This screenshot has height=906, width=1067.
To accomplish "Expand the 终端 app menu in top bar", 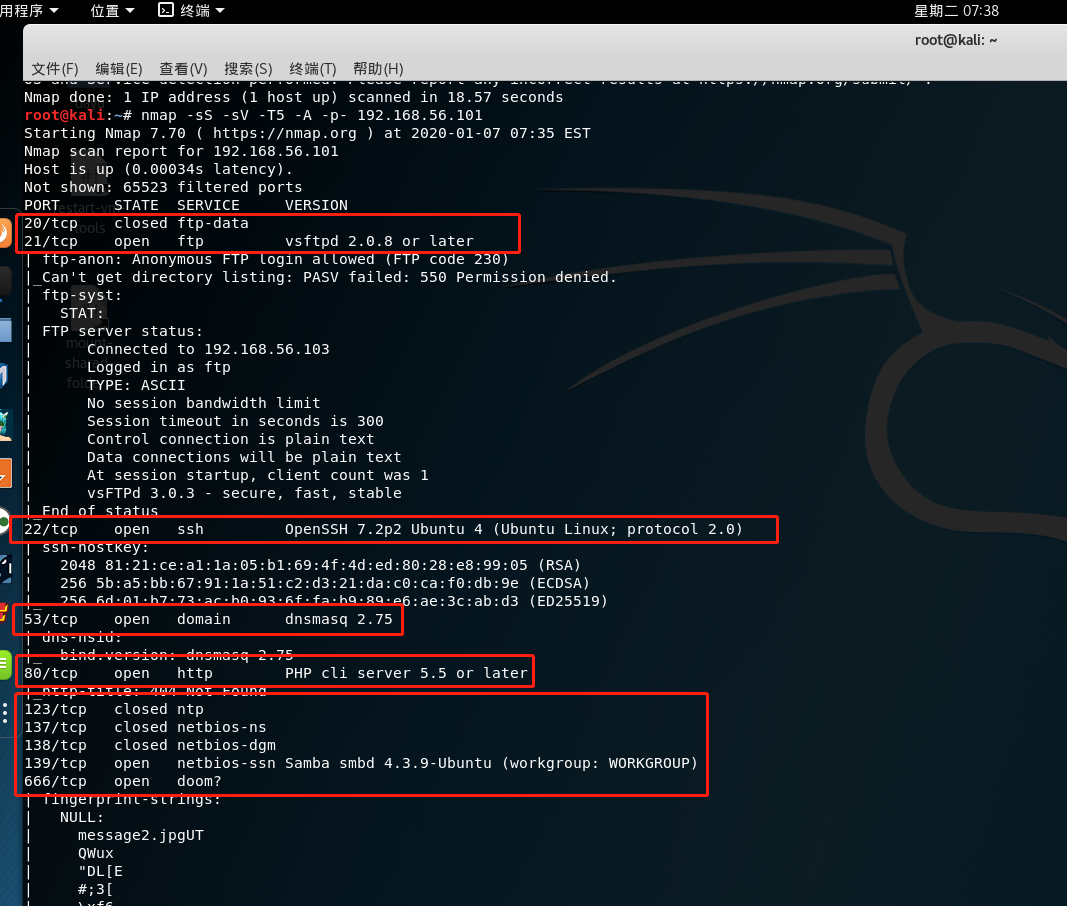I will tap(202, 11).
